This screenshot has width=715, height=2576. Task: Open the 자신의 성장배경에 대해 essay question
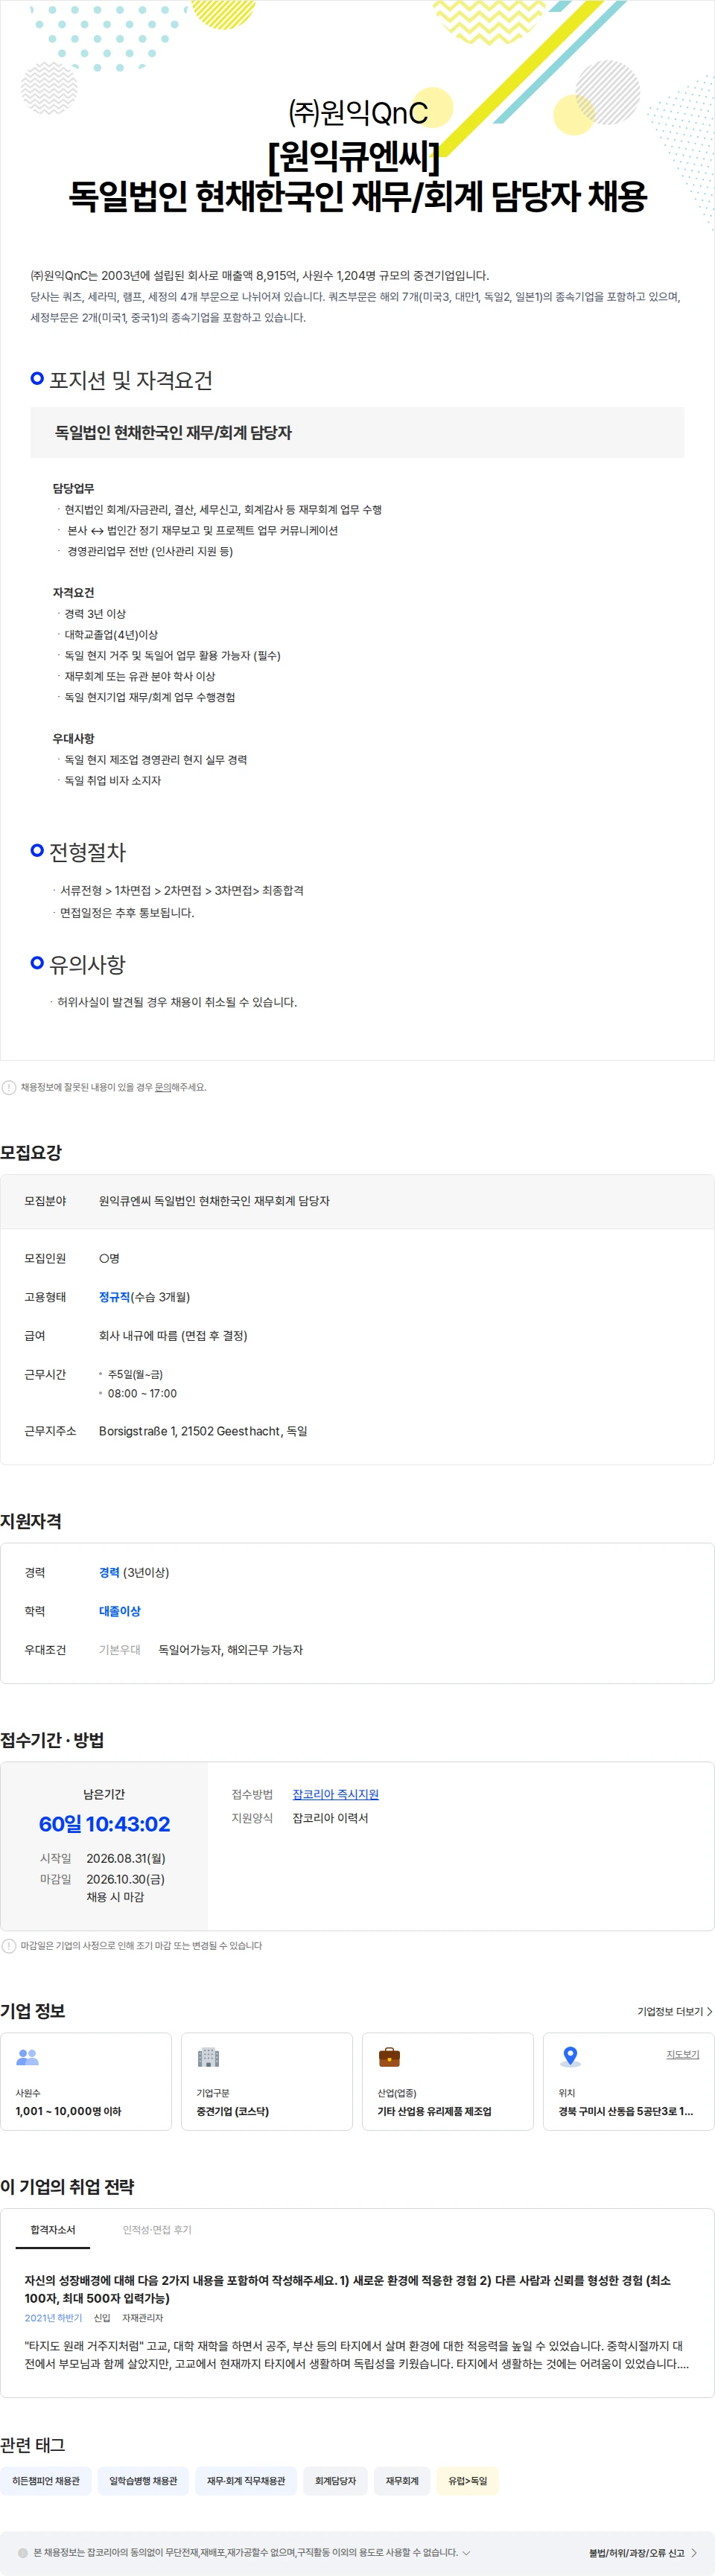347,2289
